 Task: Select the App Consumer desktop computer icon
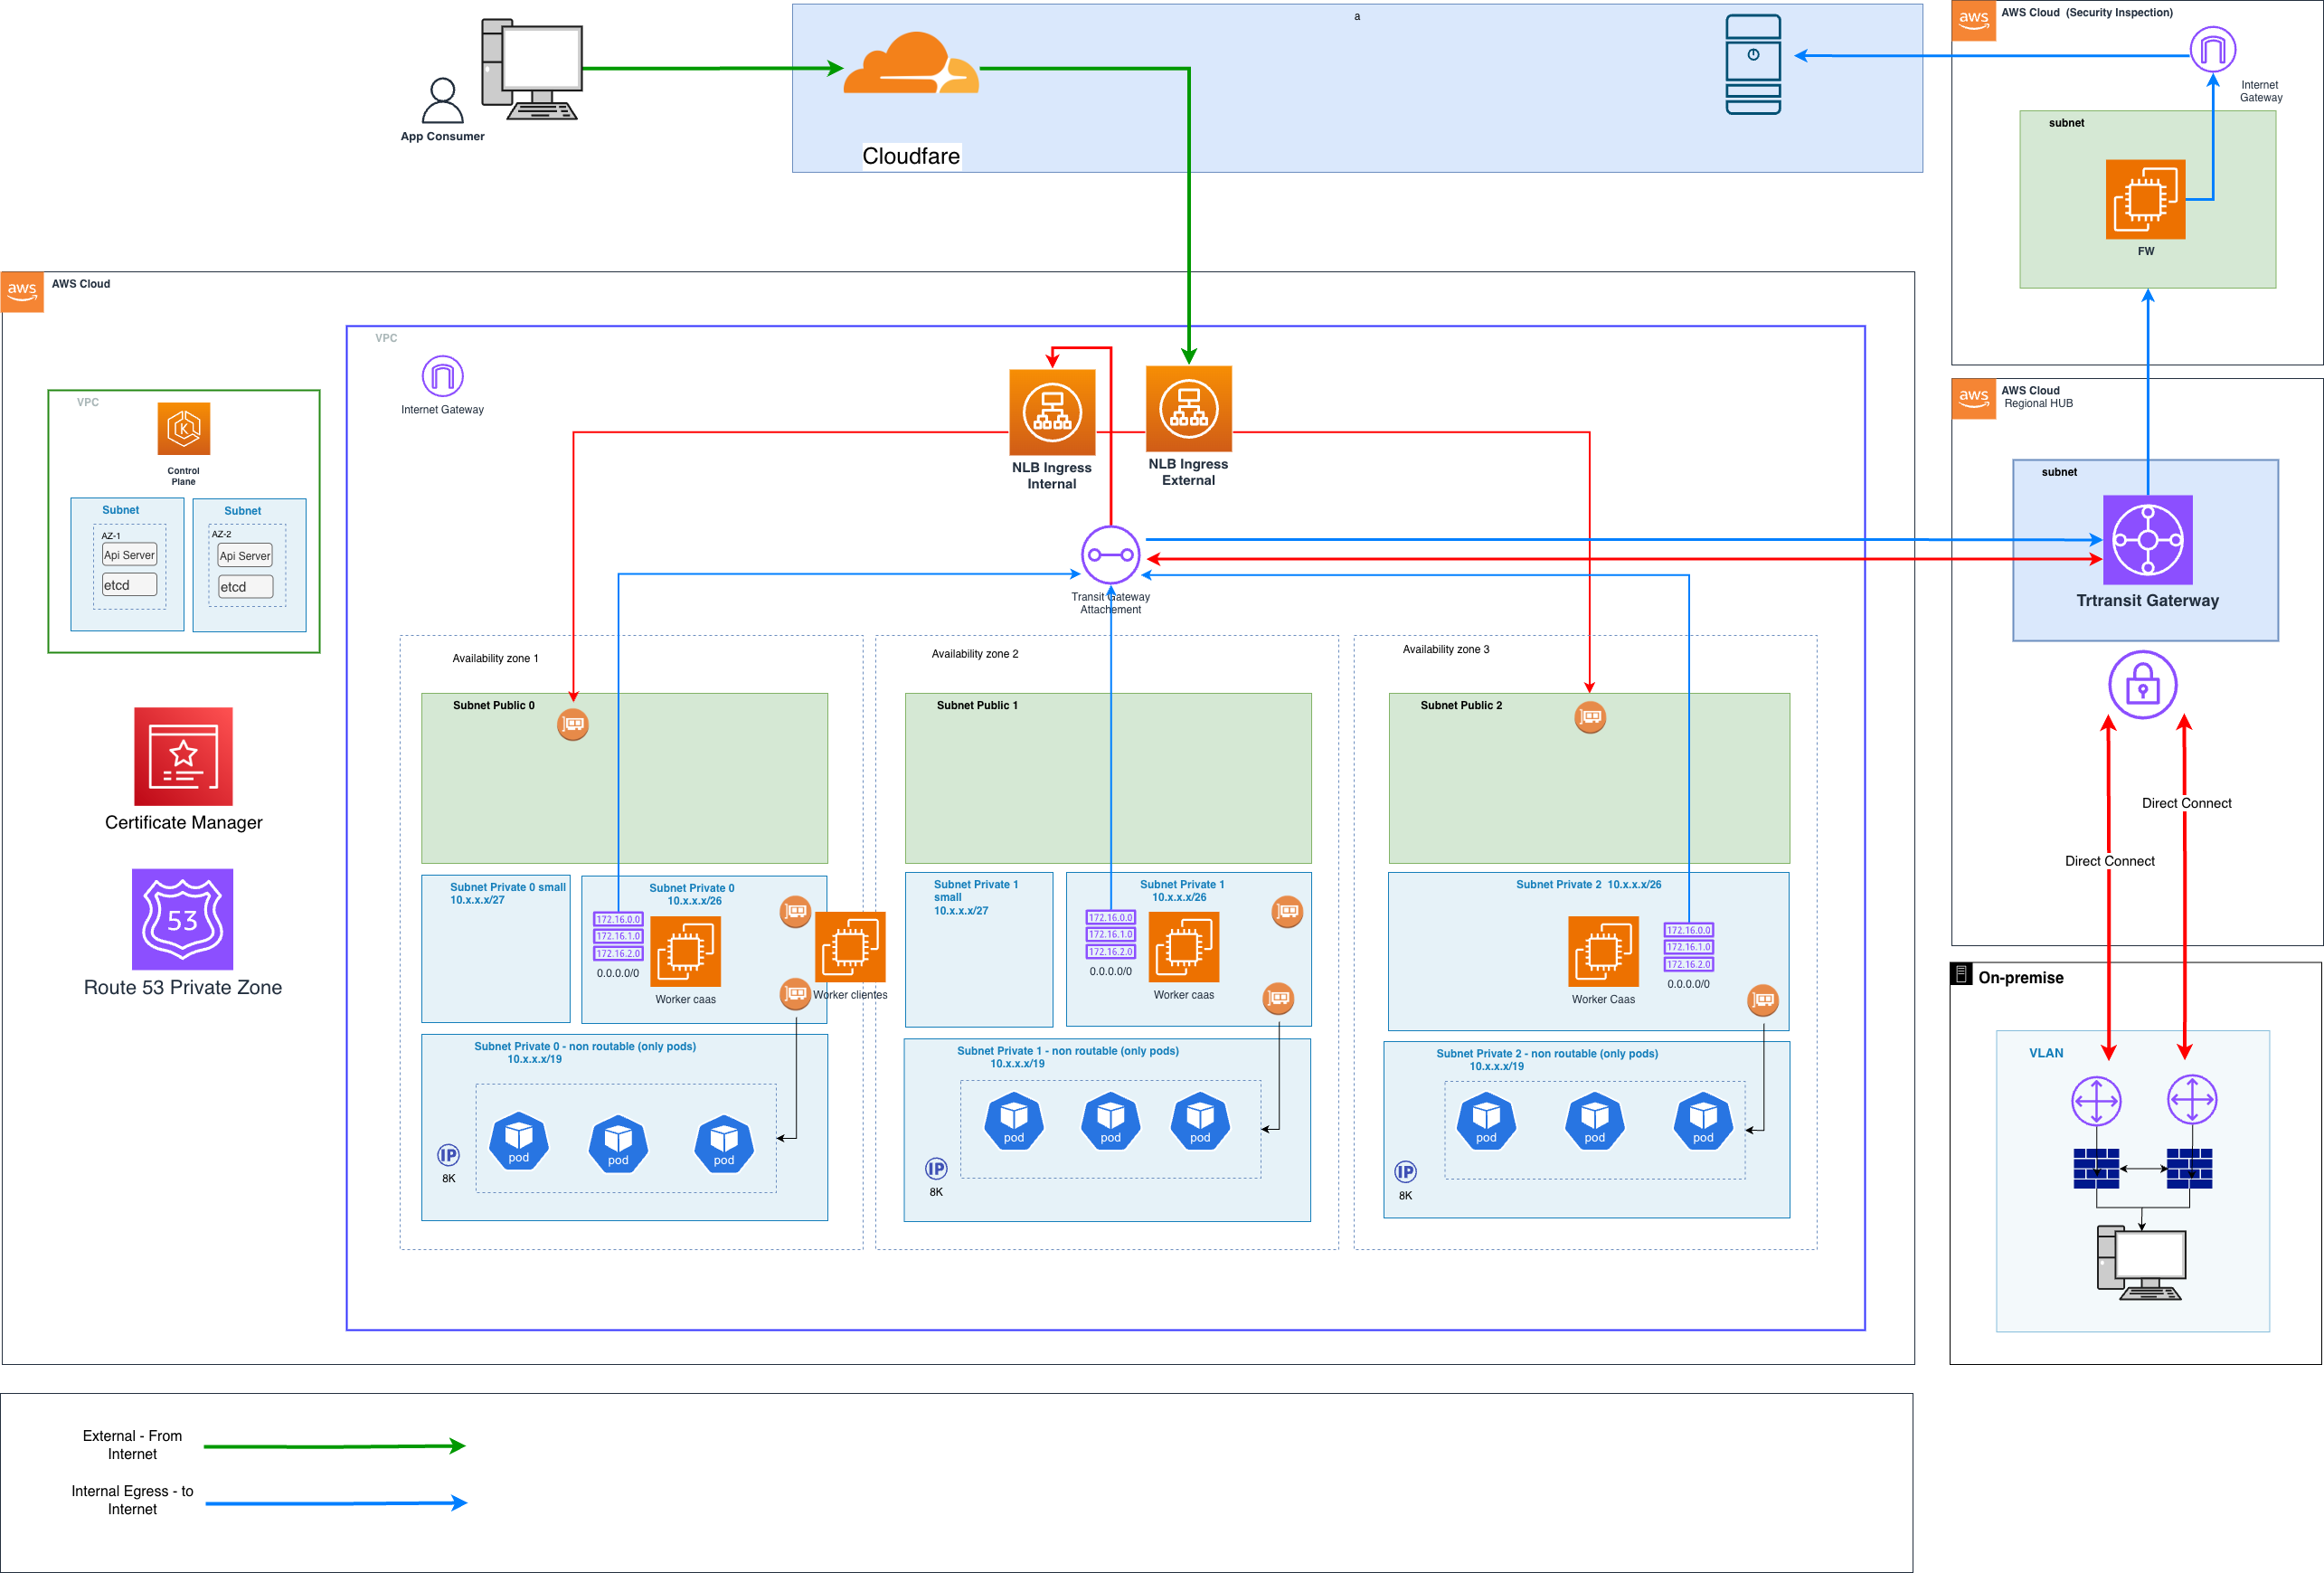pyautogui.click(x=532, y=69)
